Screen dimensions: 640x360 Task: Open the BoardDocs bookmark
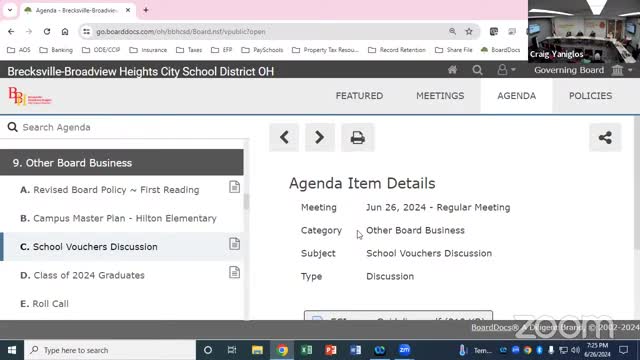tap(500, 50)
